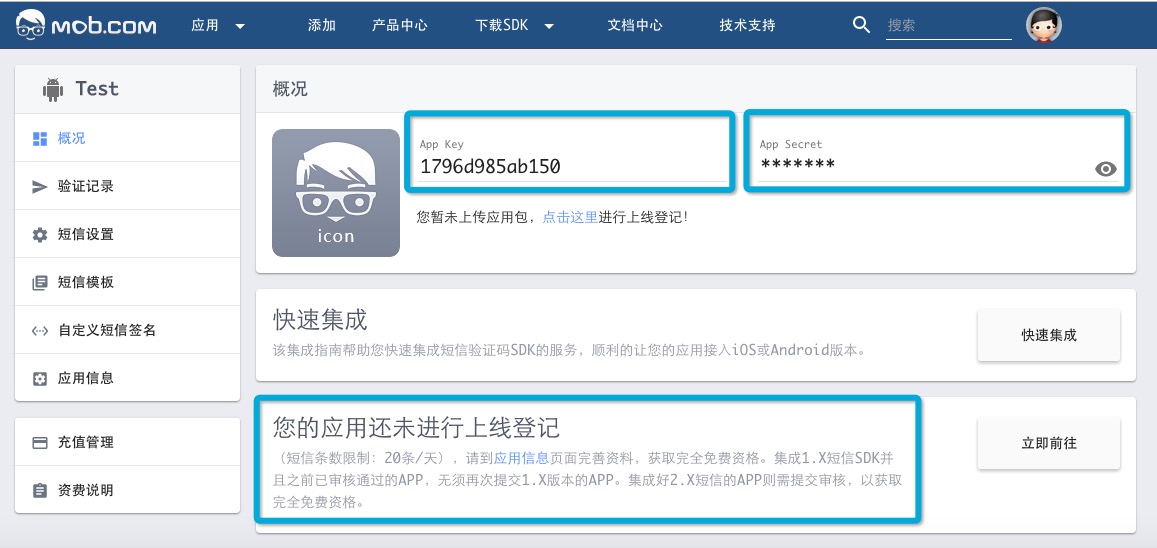Go to 文档中心

[635, 25]
